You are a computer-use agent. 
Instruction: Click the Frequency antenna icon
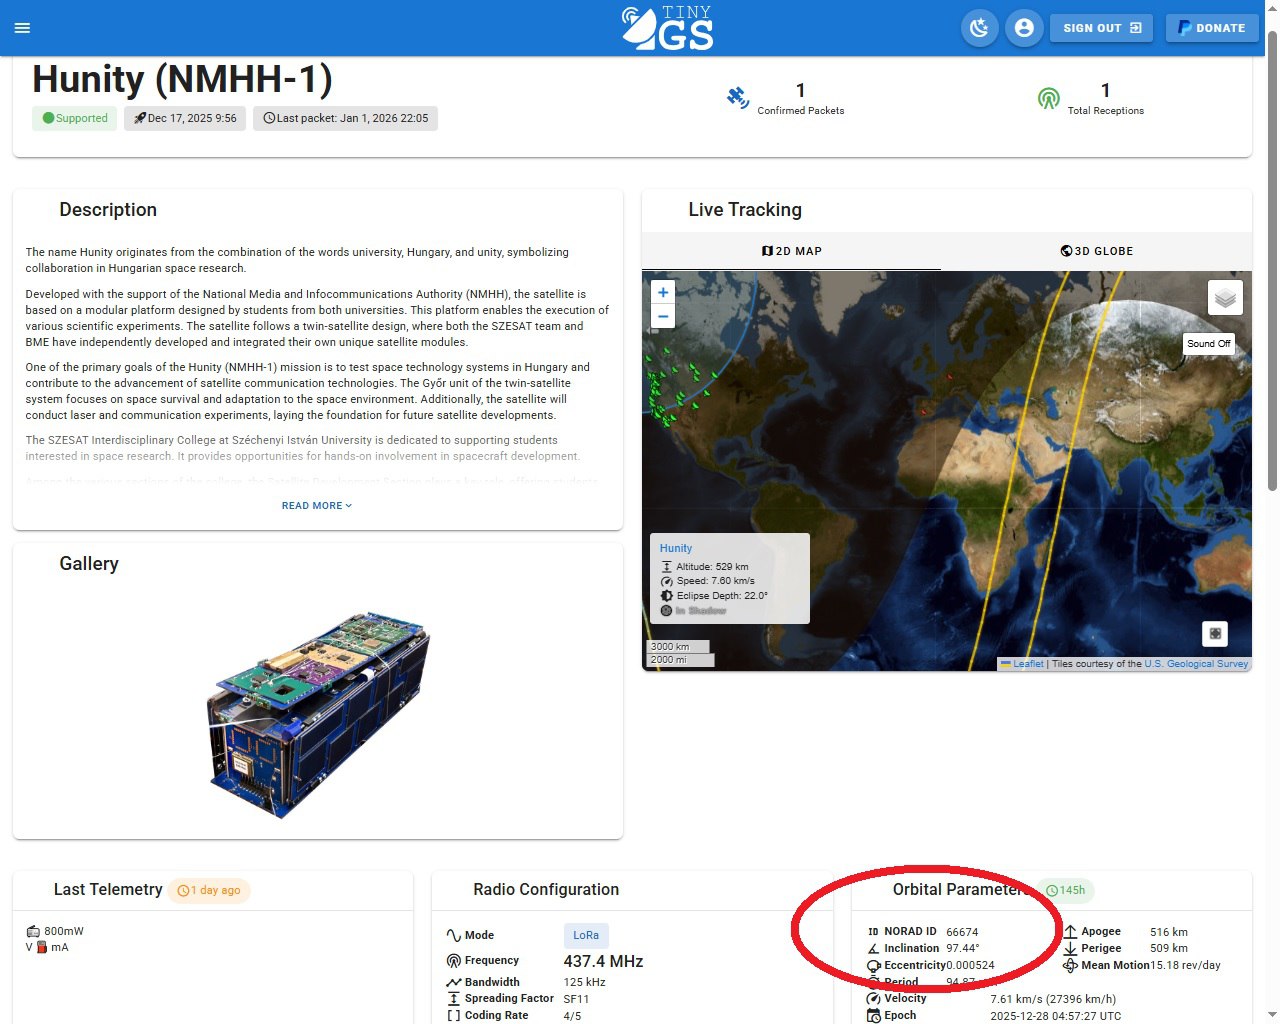coord(454,961)
